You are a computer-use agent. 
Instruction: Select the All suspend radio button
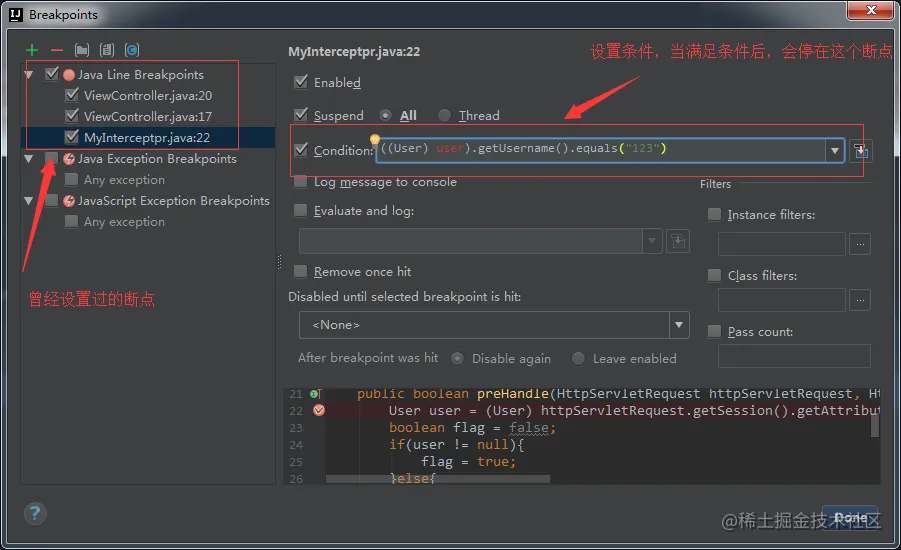coord(386,116)
